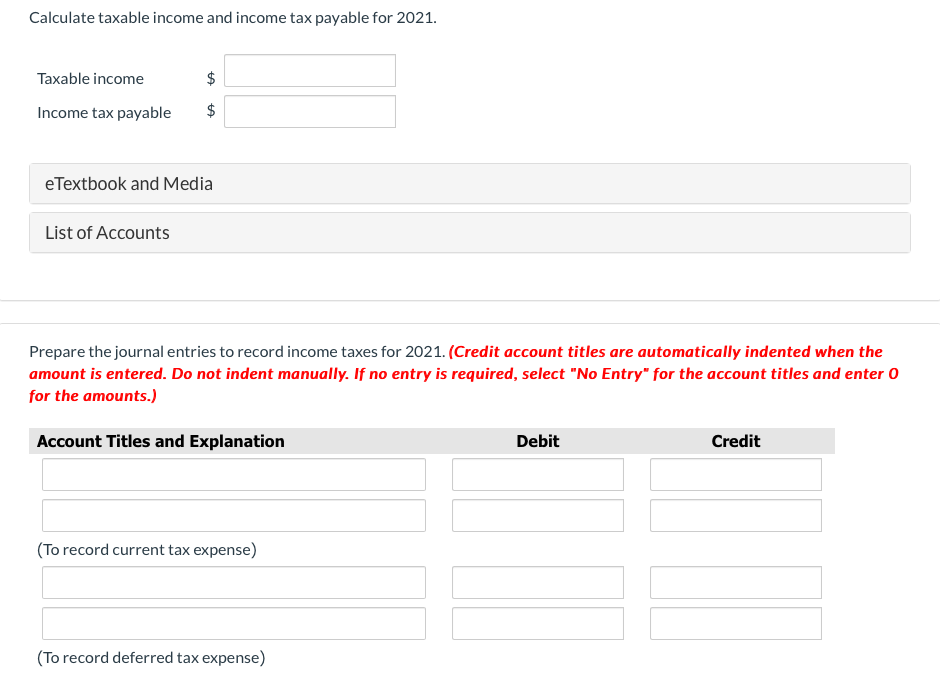The image size is (940, 695).
Task: Click second debit field for deferred tax expense
Action: 538,623
